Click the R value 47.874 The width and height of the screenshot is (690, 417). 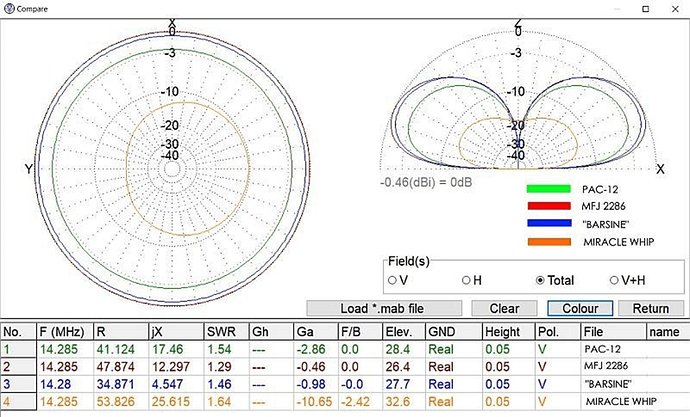point(115,366)
